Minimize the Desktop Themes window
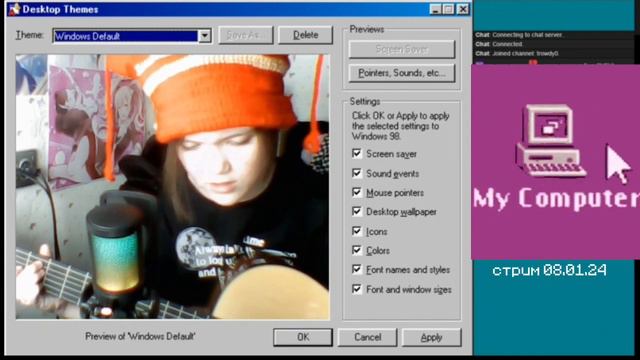The image size is (640, 360). tap(436, 9)
